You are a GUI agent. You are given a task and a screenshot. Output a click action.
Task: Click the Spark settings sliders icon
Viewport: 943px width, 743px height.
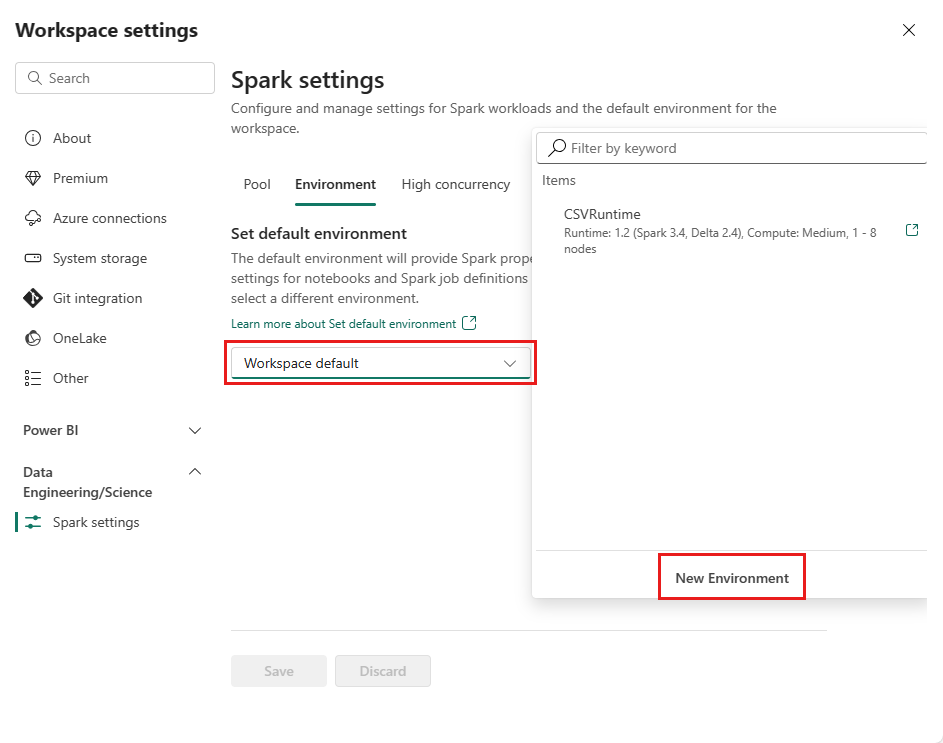coord(34,522)
